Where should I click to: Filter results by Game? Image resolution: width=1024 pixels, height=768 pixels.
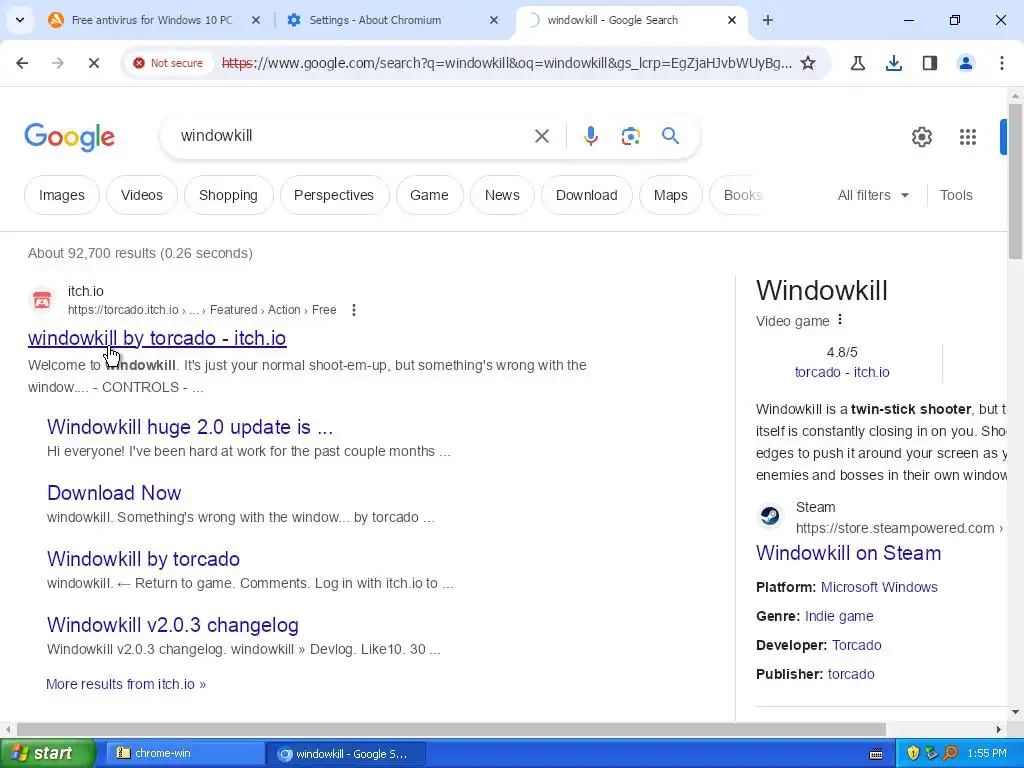tap(429, 195)
